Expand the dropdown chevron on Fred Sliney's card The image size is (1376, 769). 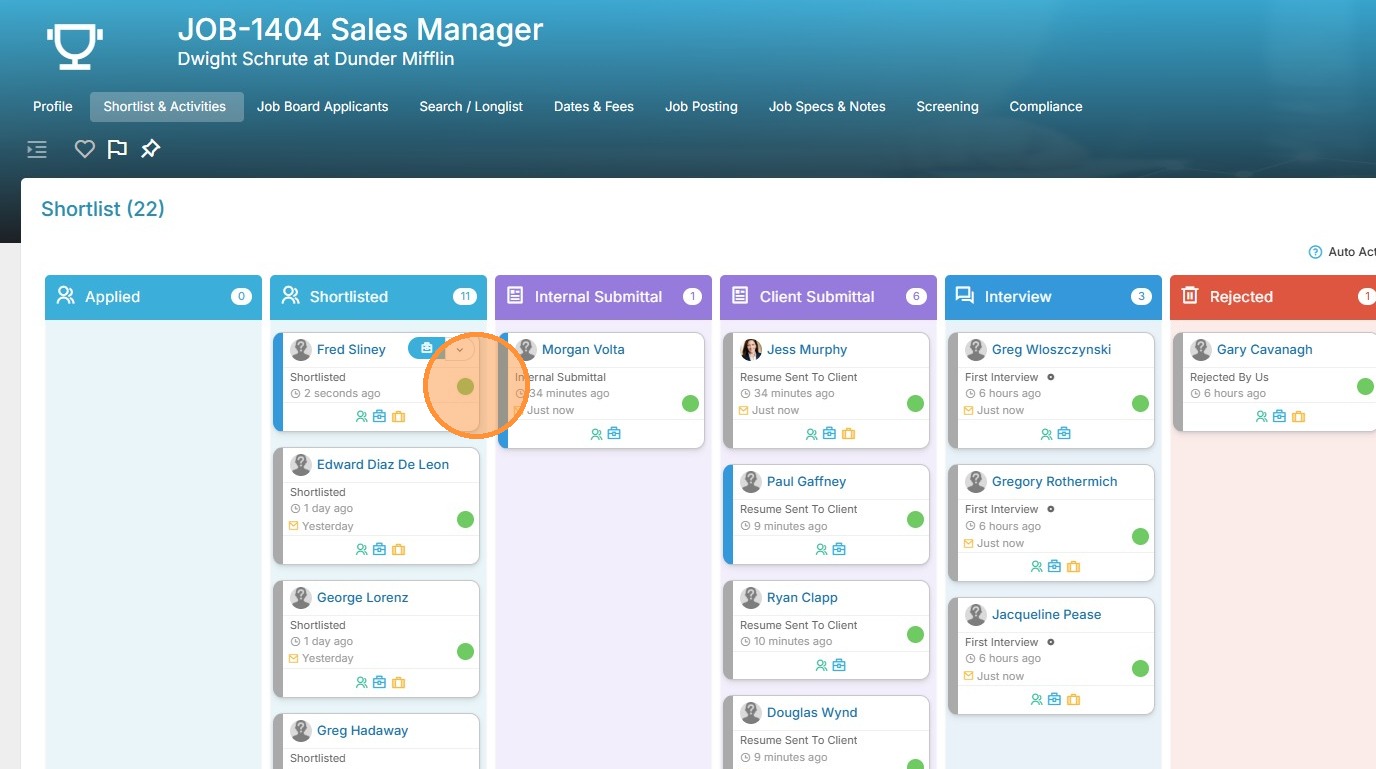click(460, 349)
